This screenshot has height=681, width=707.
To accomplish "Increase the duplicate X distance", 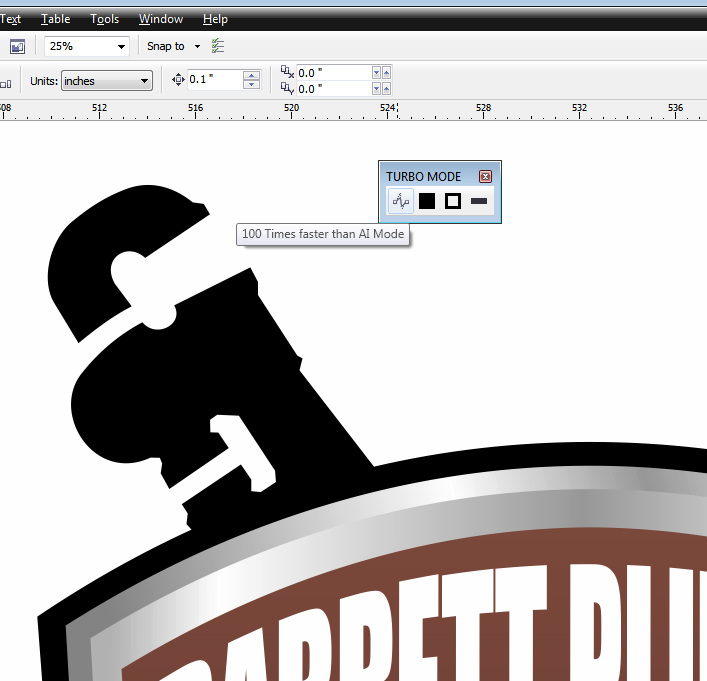I will pos(386,73).
